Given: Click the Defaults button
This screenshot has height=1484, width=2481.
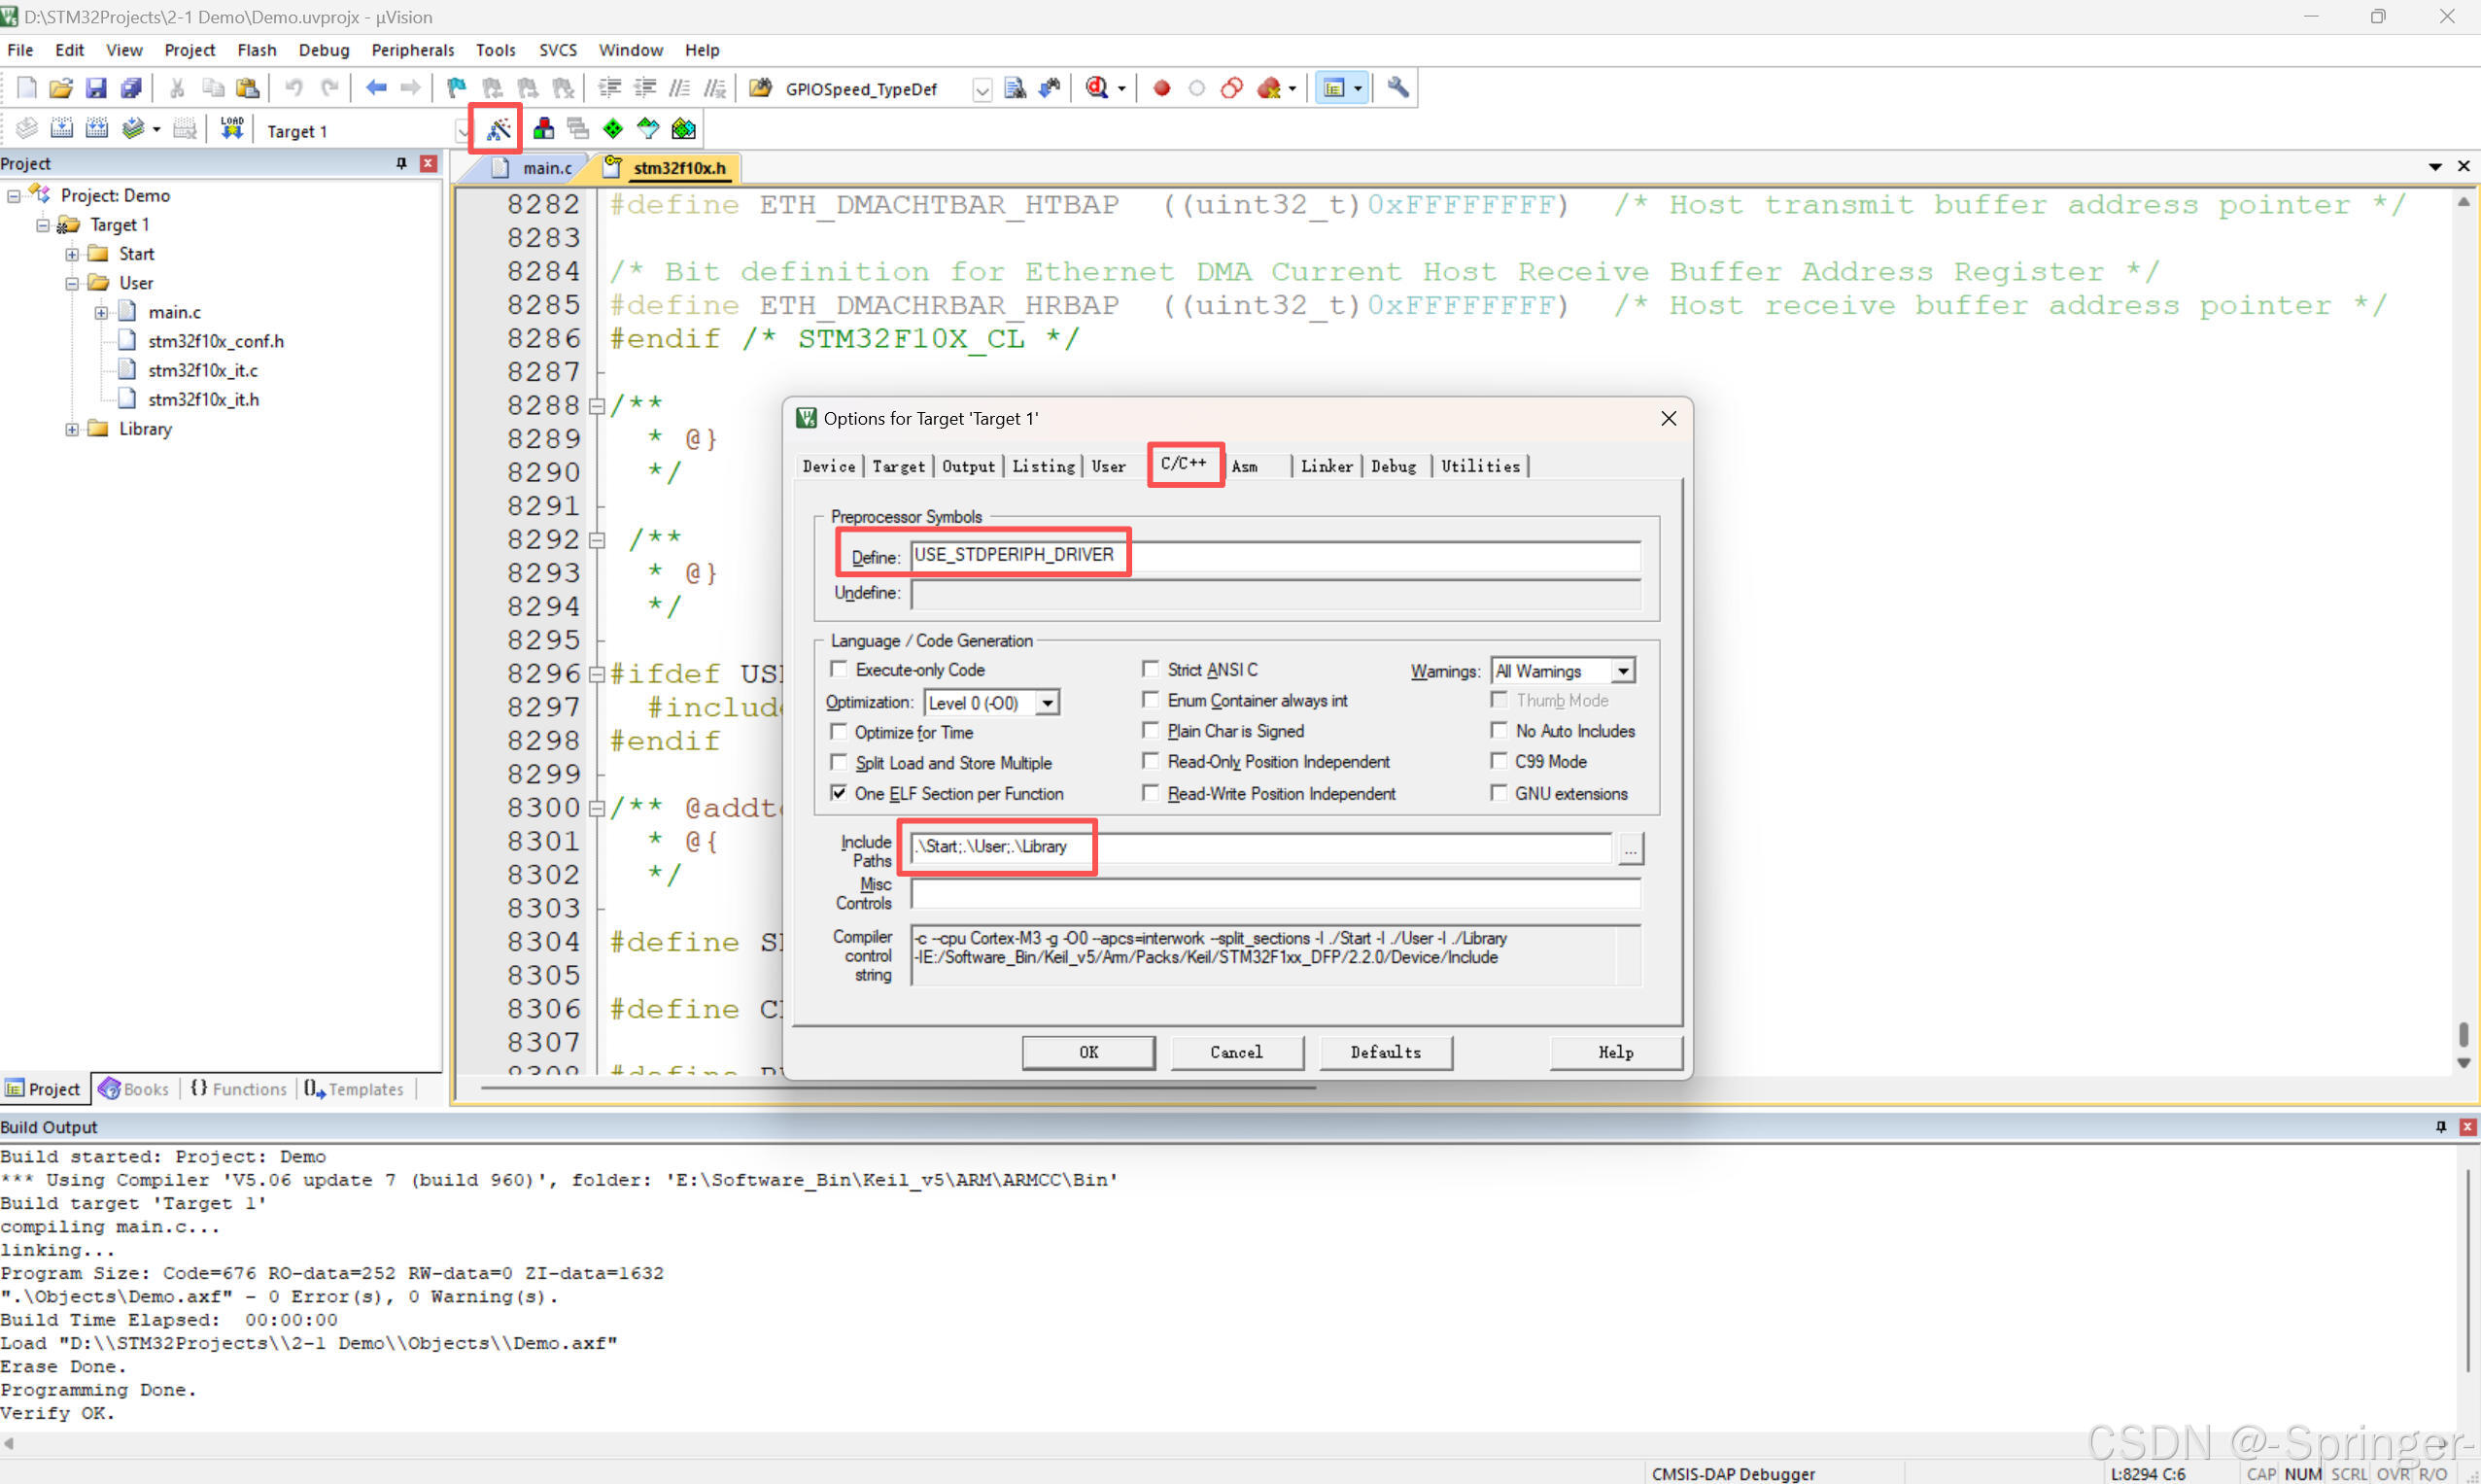Looking at the screenshot, I should (x=1385, y=1052).
